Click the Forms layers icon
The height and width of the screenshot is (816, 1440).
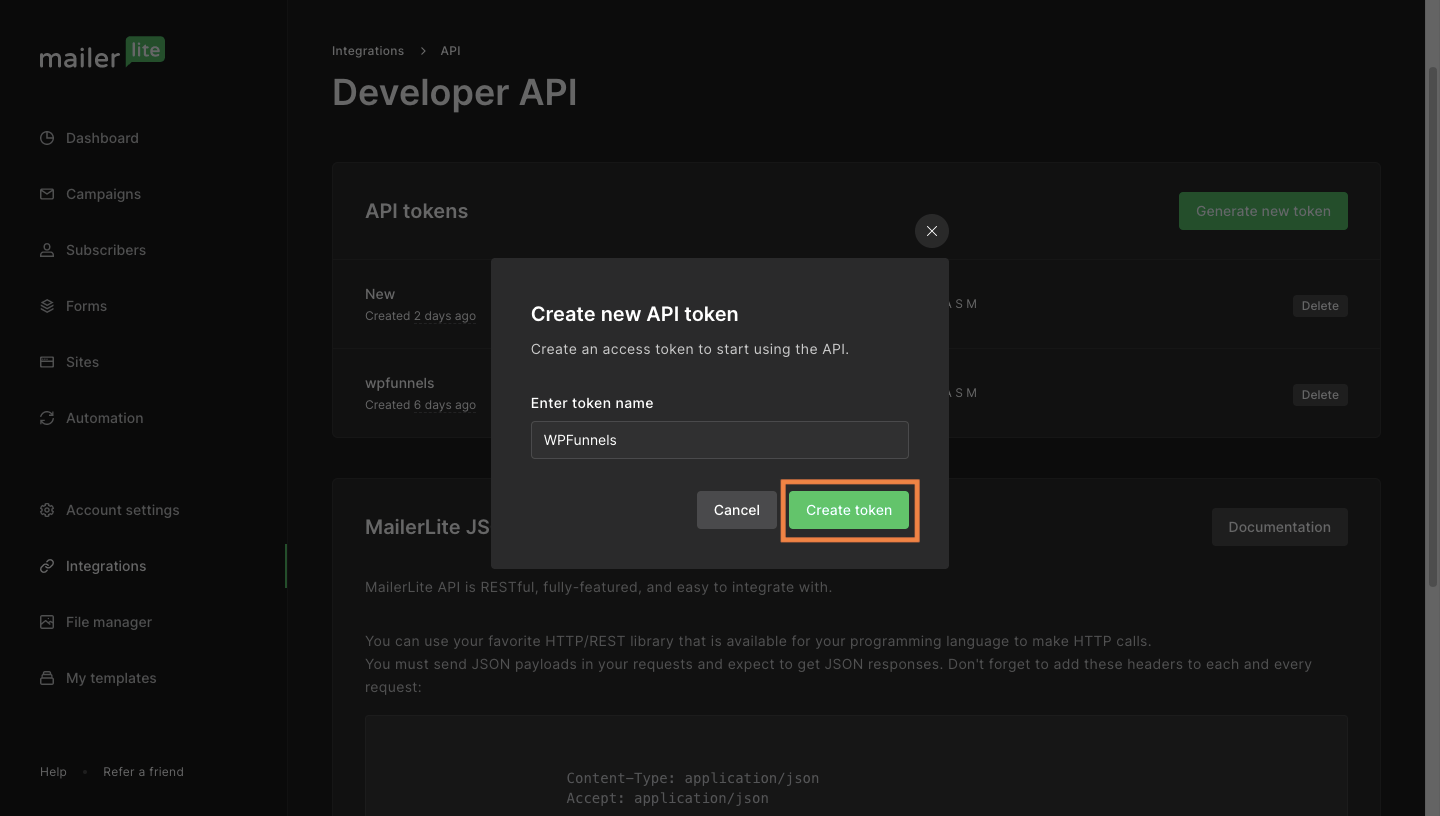[x=47, y=306]
